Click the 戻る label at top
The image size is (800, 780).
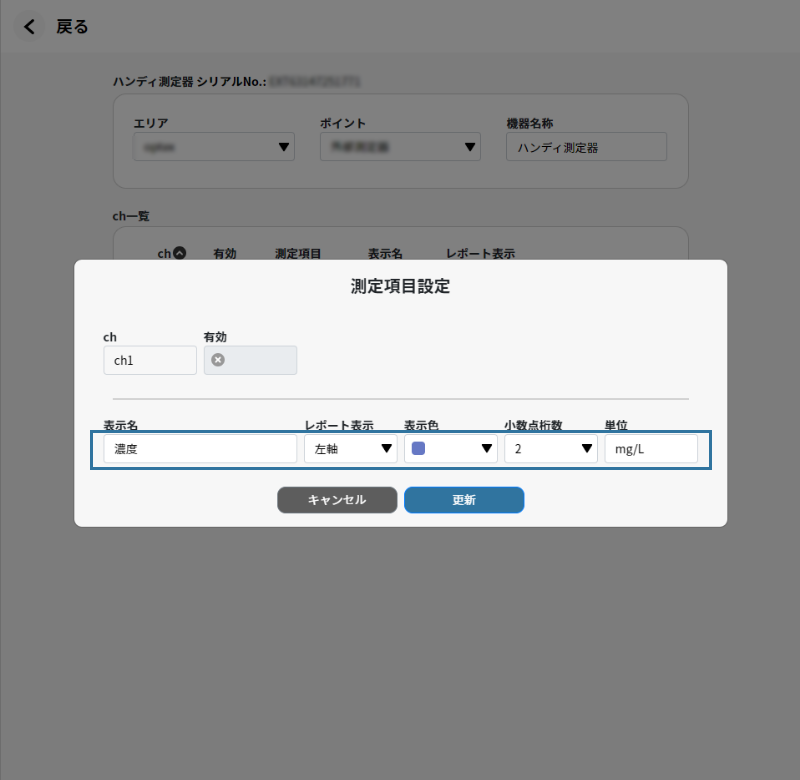72,27
